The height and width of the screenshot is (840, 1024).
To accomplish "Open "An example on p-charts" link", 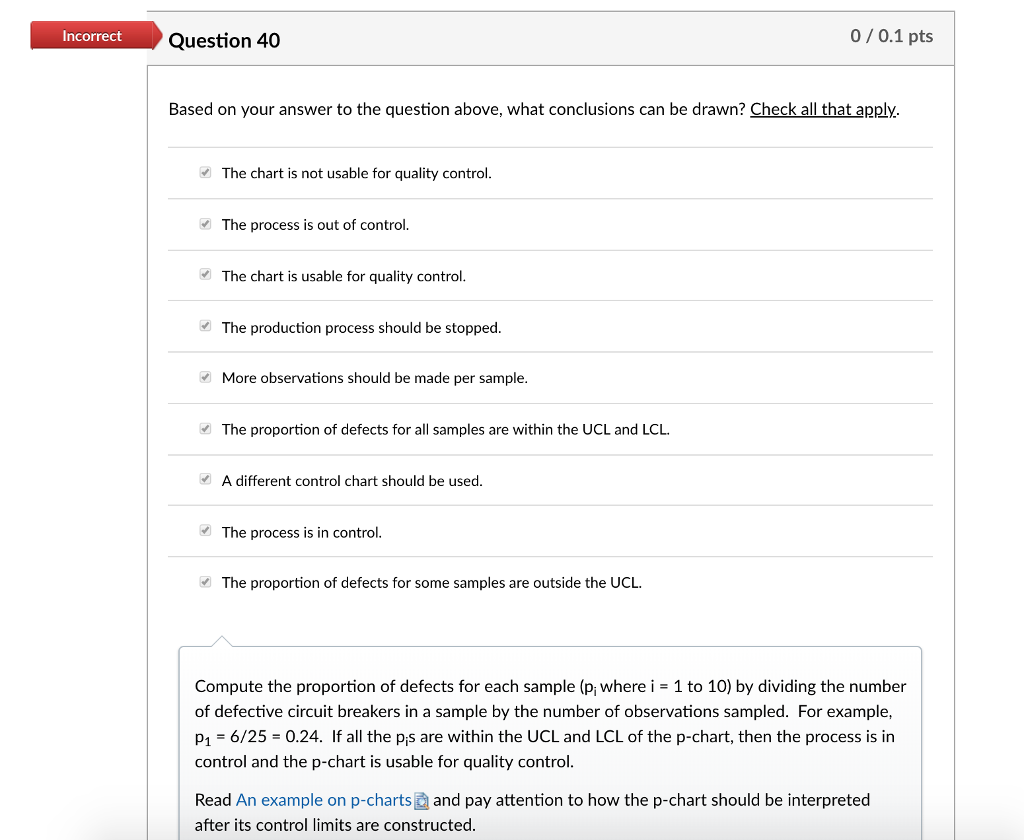I will (322, 799).
